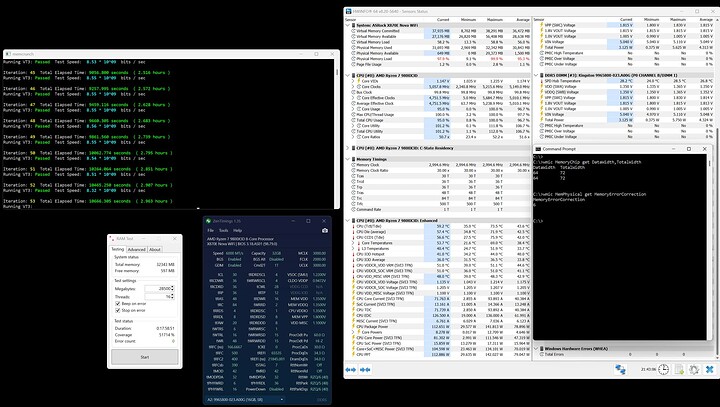Click RAM Test title bar icon
This screenshot has height=407, width=720.
(112, 238)
